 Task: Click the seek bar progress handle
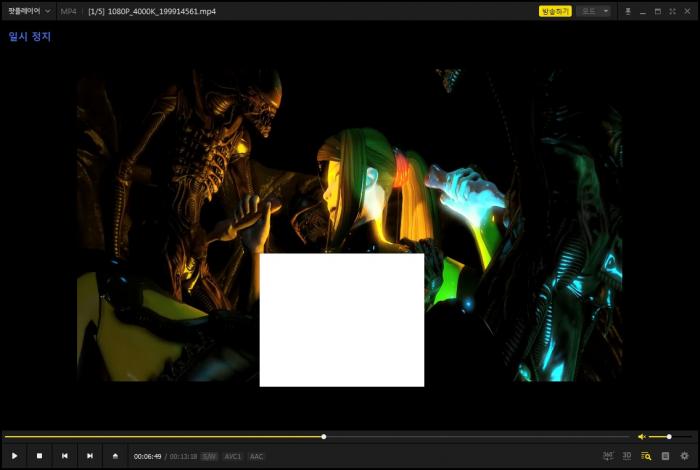click(324, 437)
